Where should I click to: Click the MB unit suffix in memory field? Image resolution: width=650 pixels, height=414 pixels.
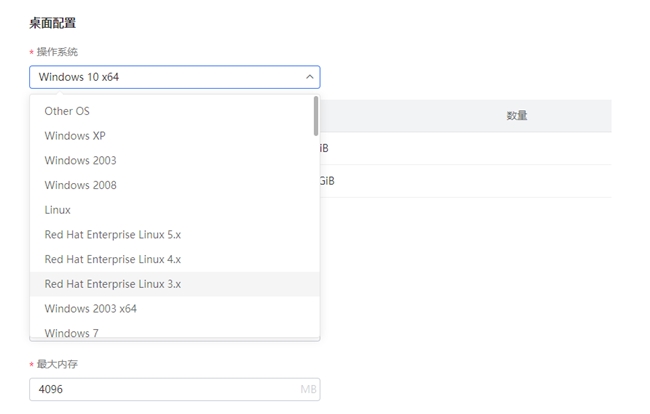click(308, 389)
